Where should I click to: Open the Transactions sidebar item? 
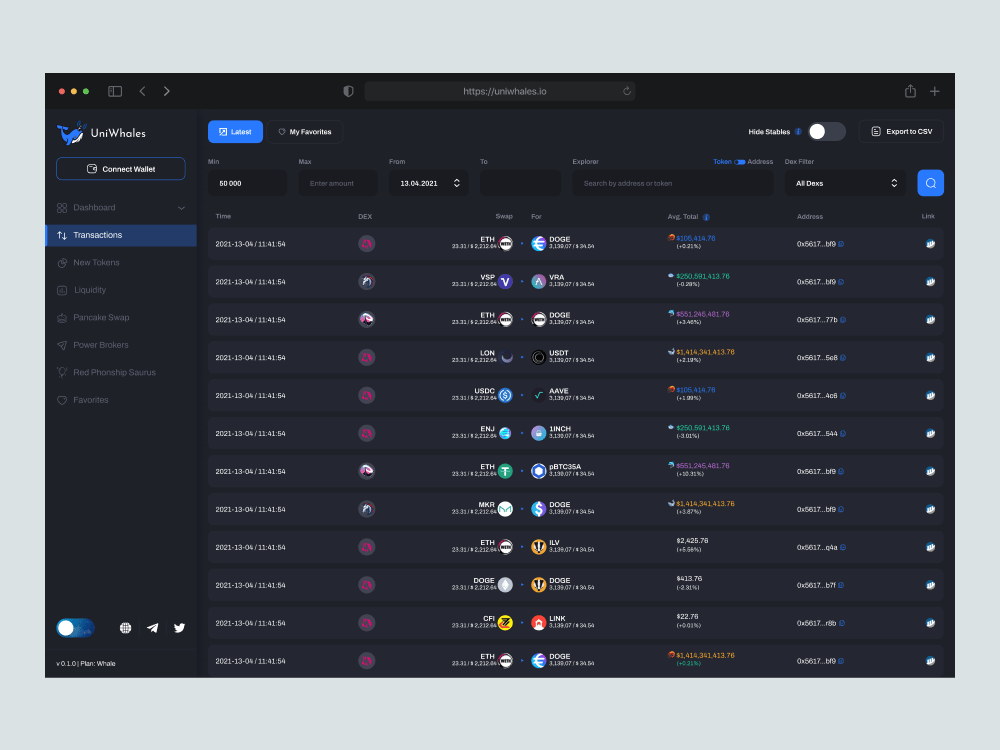point(121,235)
